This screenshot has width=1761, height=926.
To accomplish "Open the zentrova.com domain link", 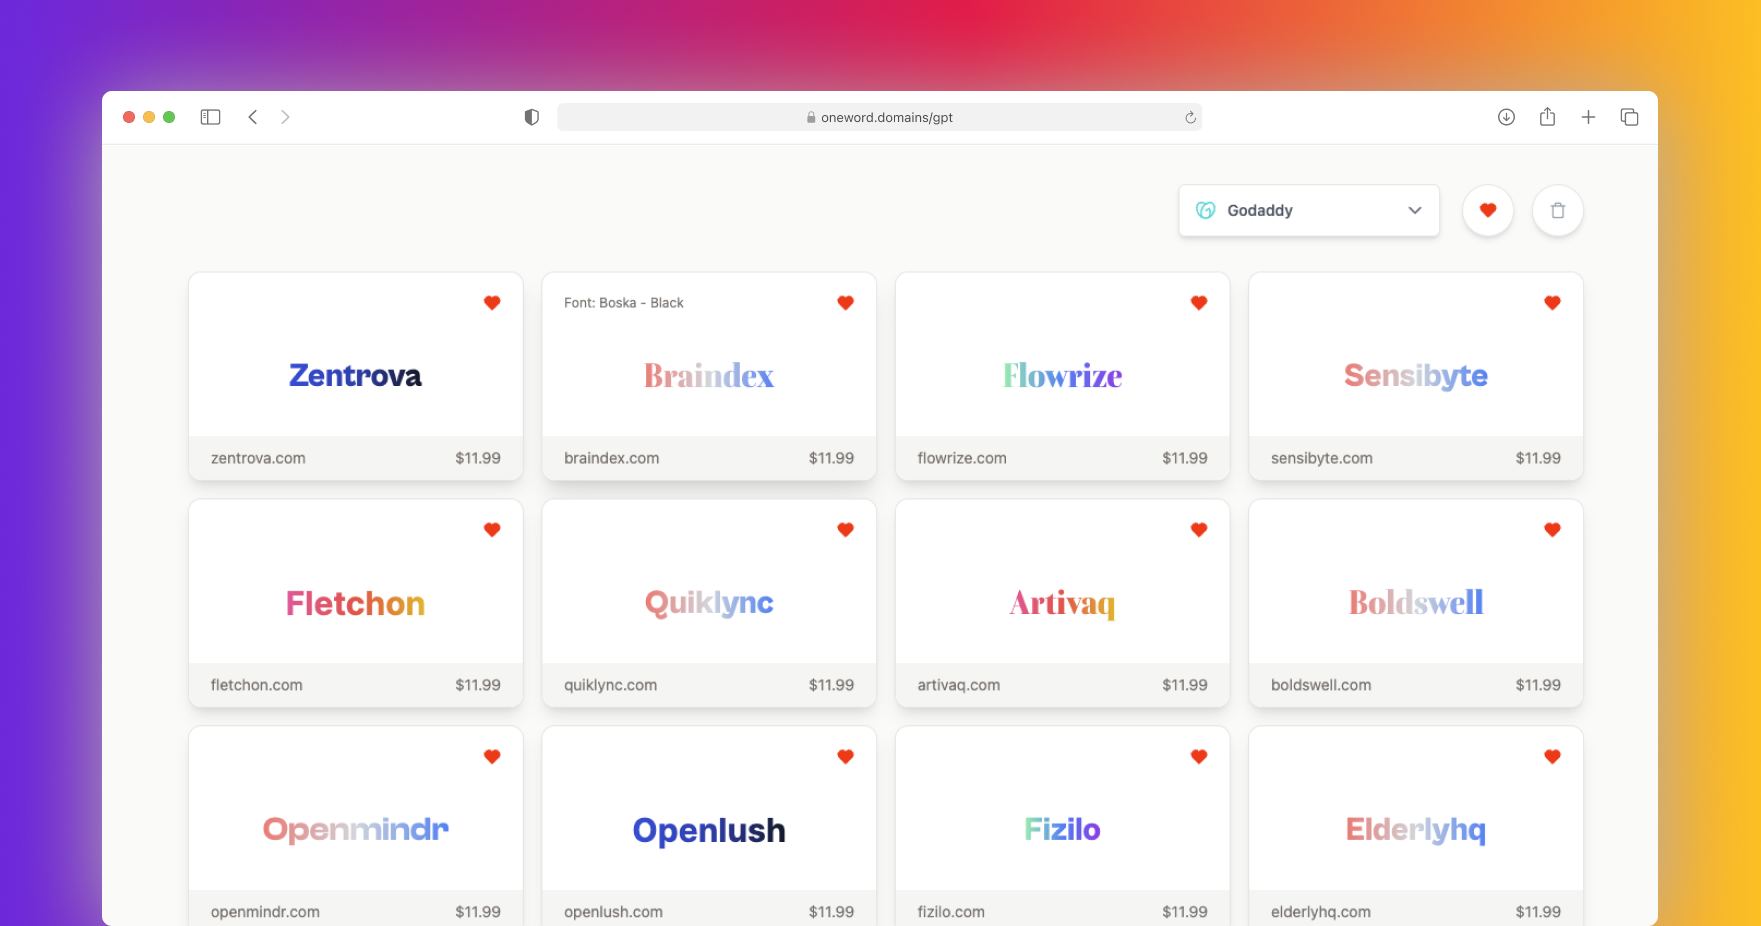I will click(258, 458).
